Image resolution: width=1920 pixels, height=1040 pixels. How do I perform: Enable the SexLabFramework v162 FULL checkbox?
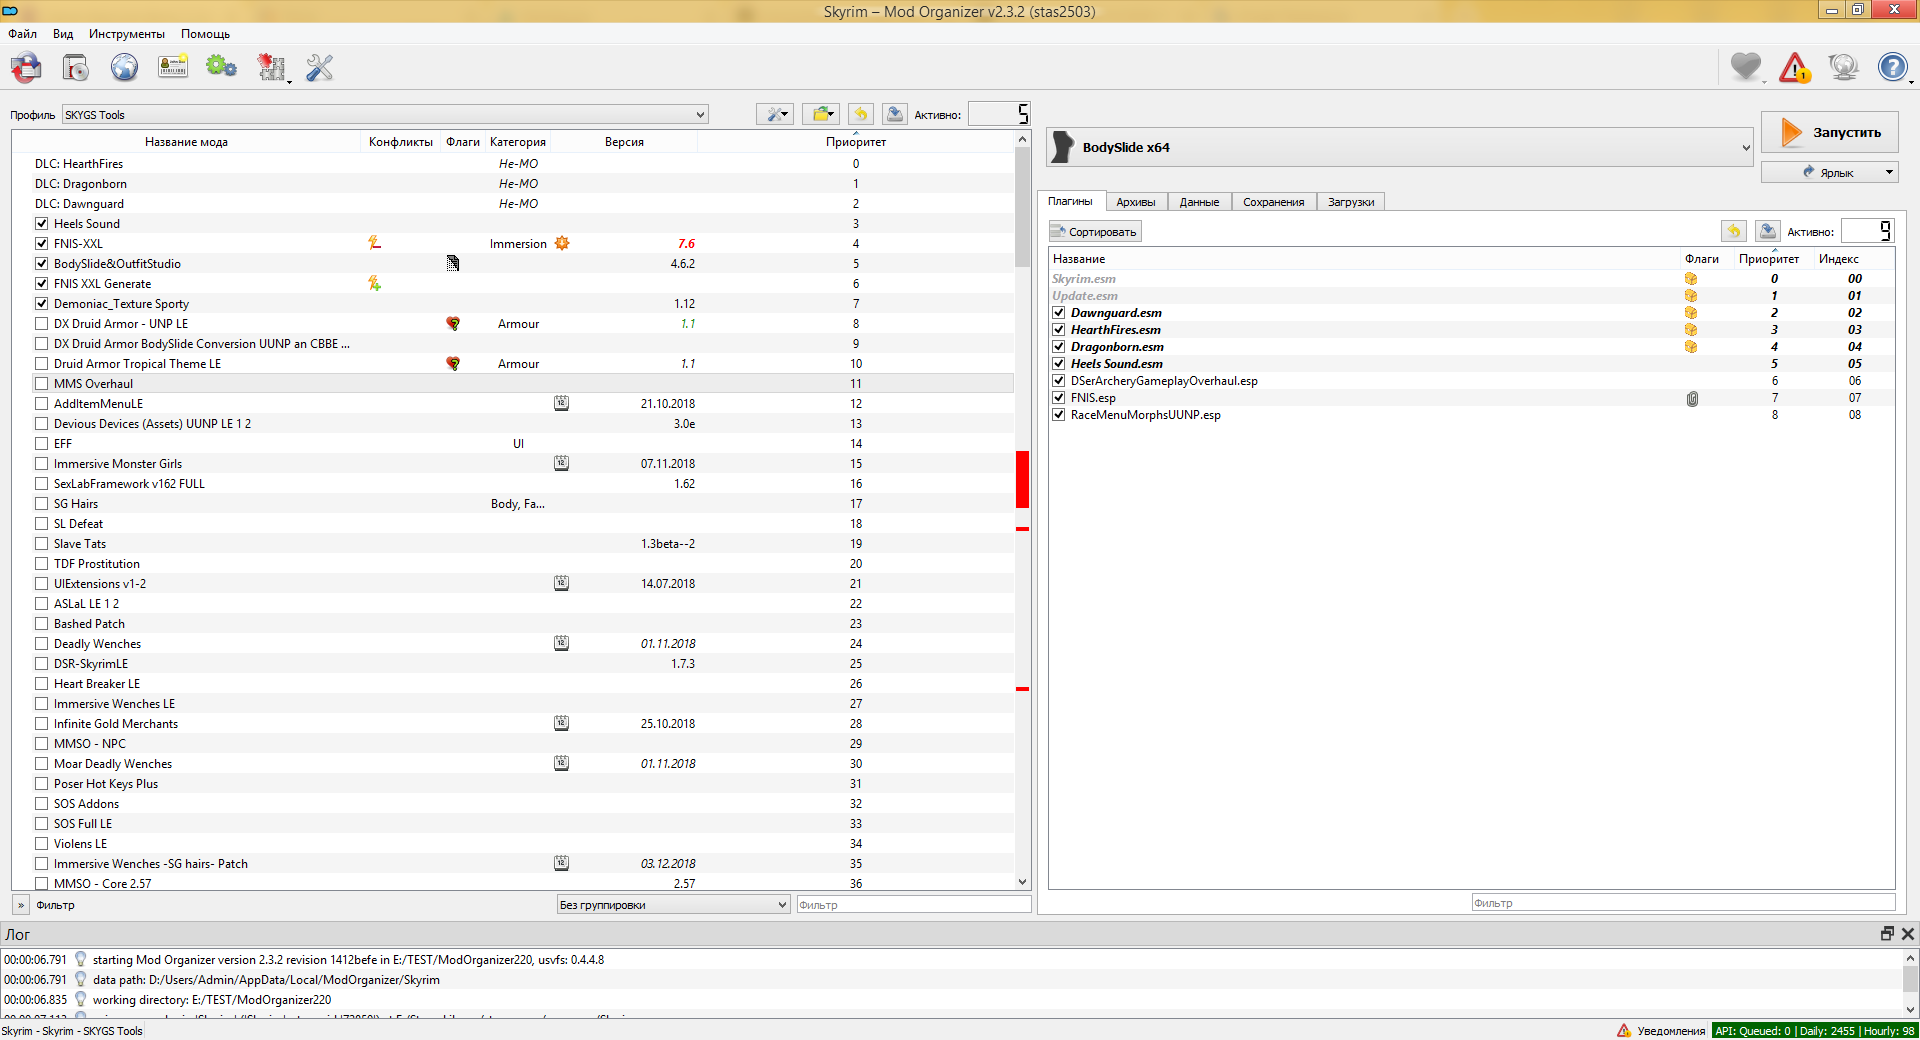click(41, 484)
